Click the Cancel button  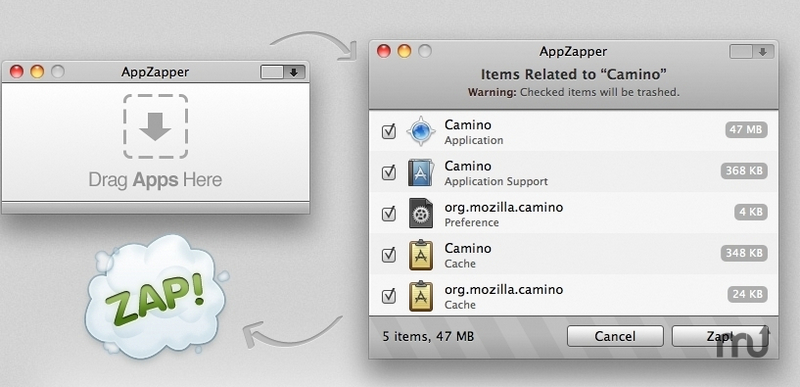coord(615,337)
